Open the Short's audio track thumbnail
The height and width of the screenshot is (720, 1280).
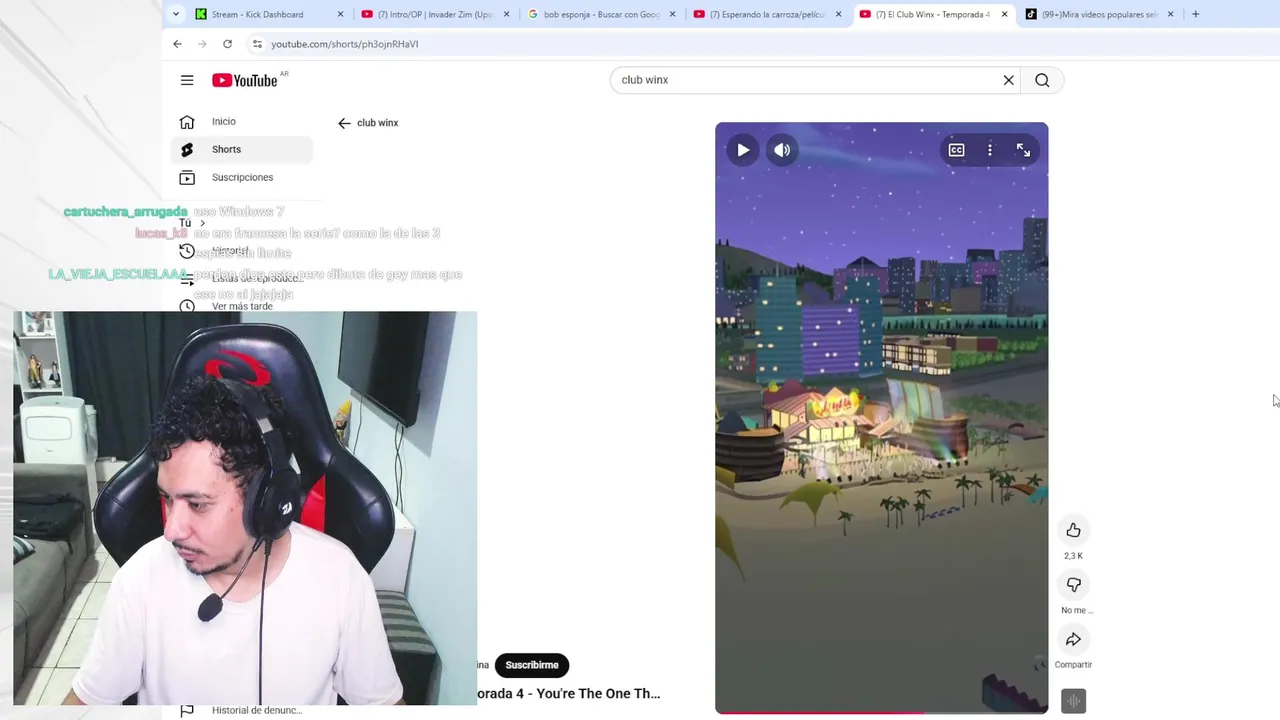(1073, 701)
